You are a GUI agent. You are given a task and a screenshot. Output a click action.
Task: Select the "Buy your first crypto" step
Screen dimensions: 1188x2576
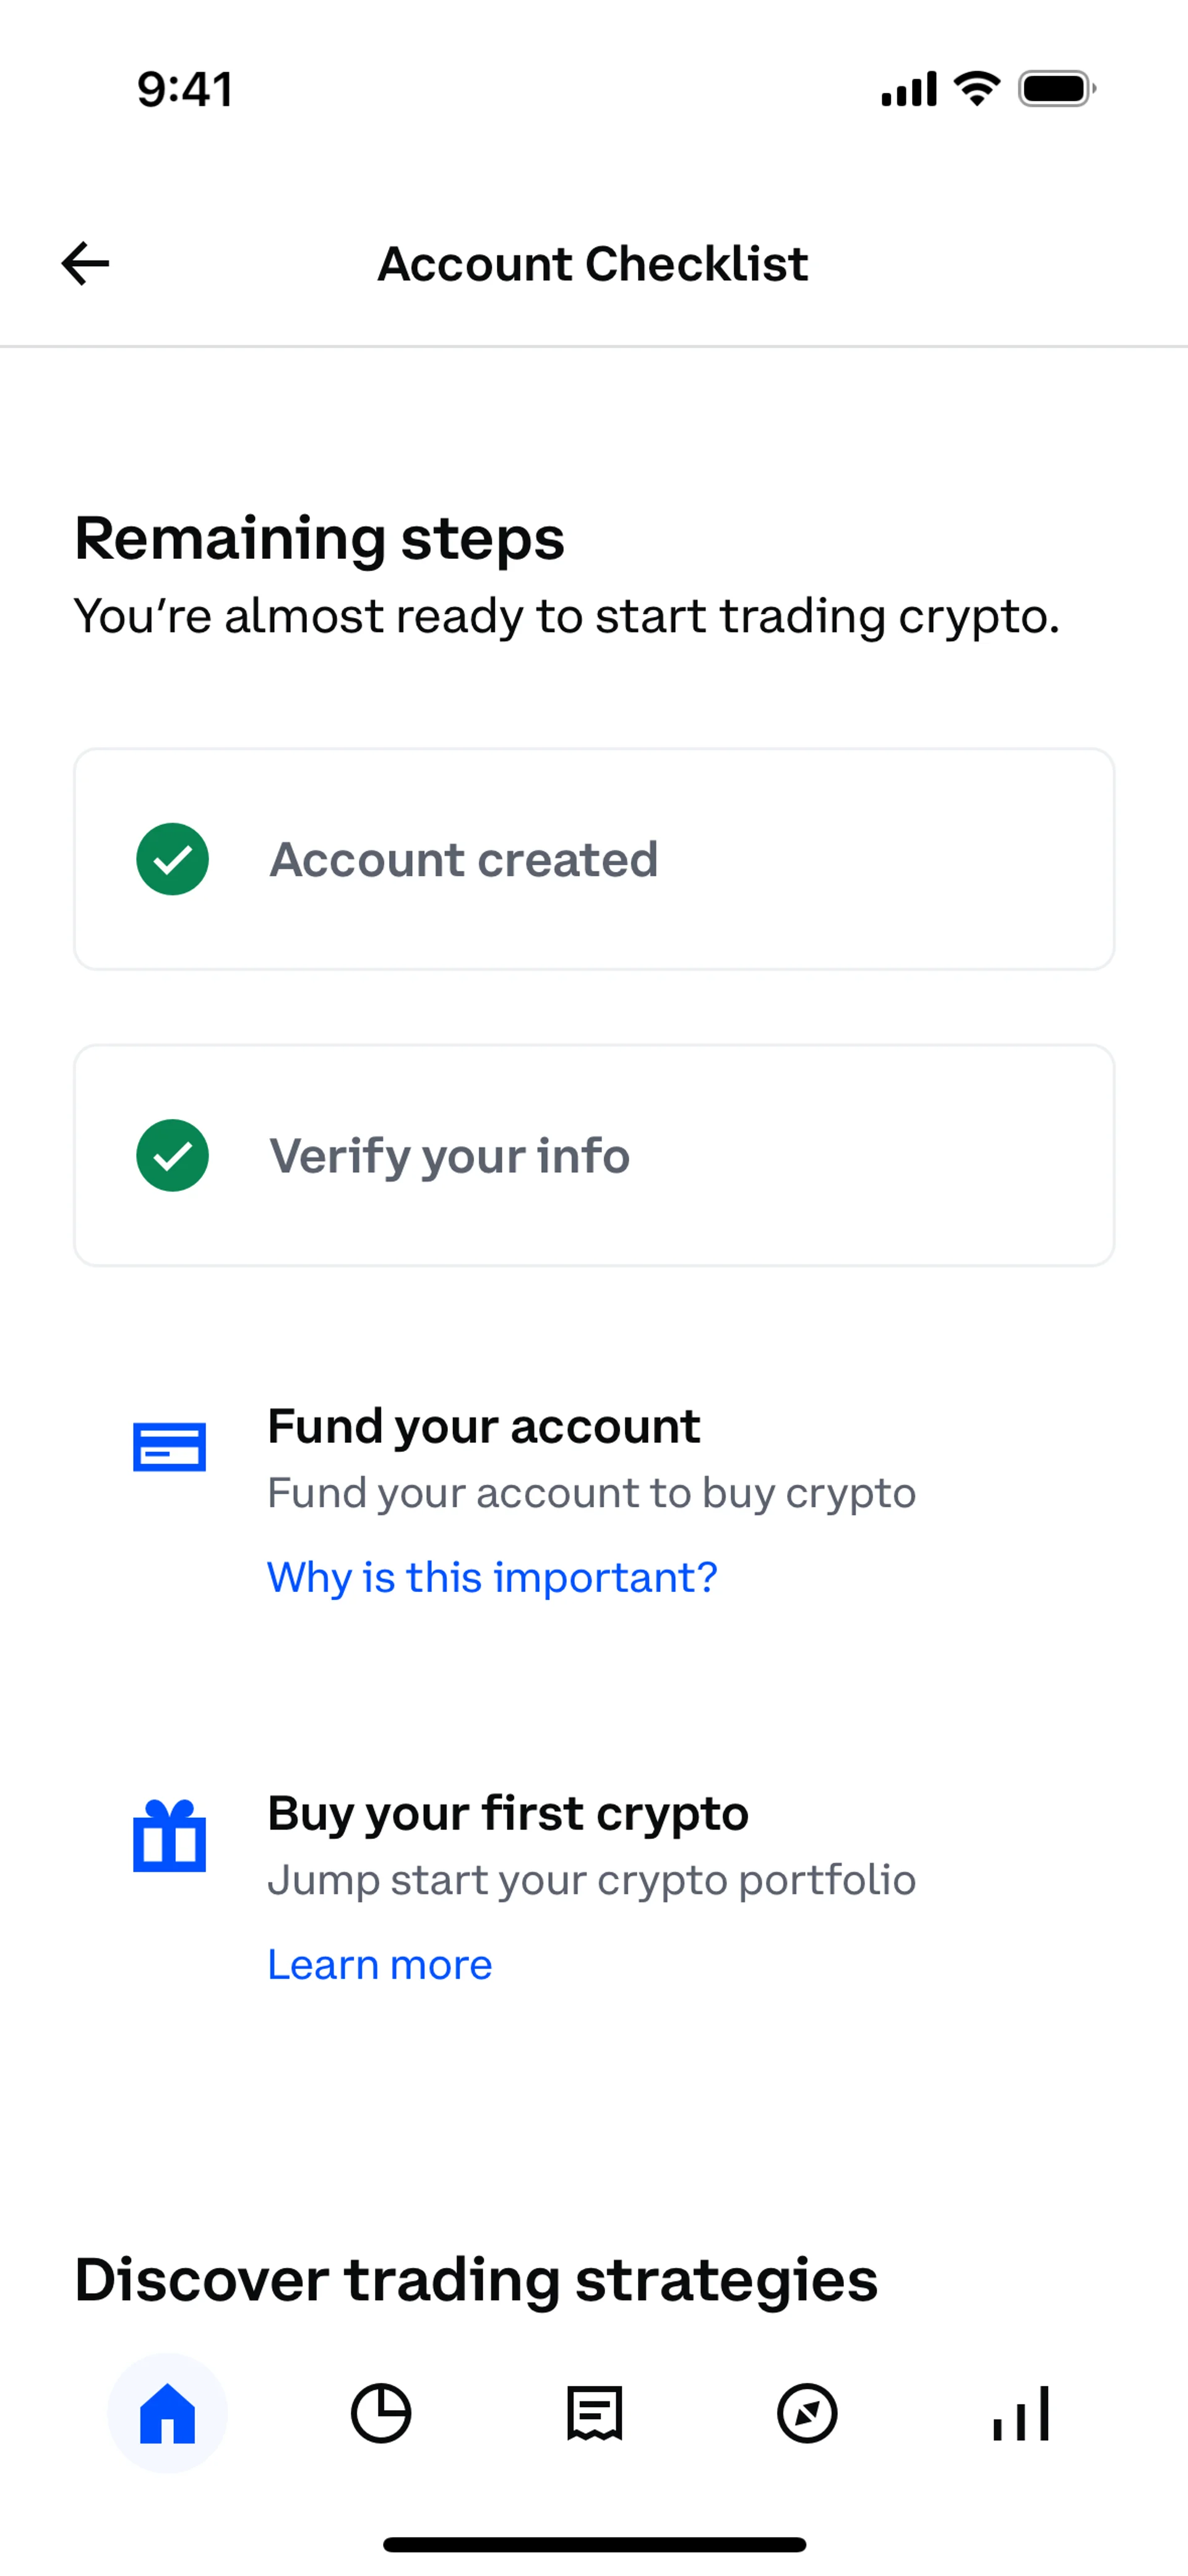coord(508,1813)
